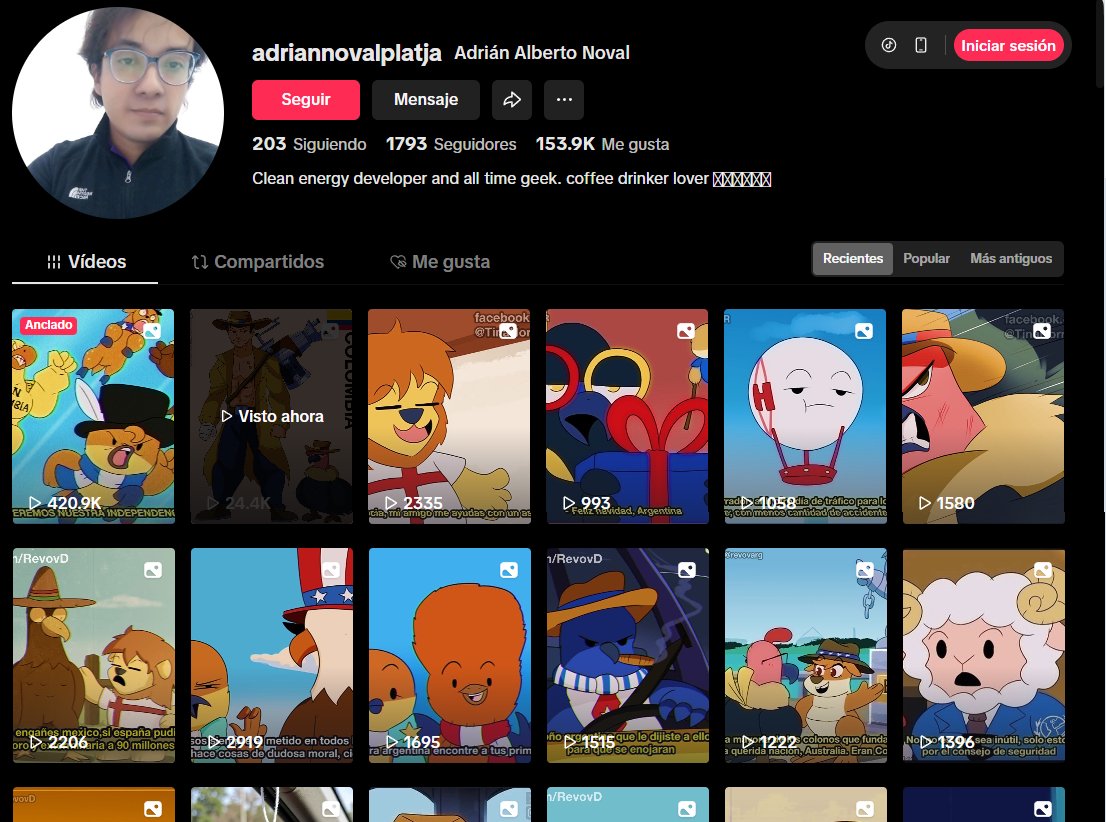This screenshot has width=1106, height=822.
Task: Click the photo-post icon on 1058 thumbnail
Action: (x=863, y=331)
